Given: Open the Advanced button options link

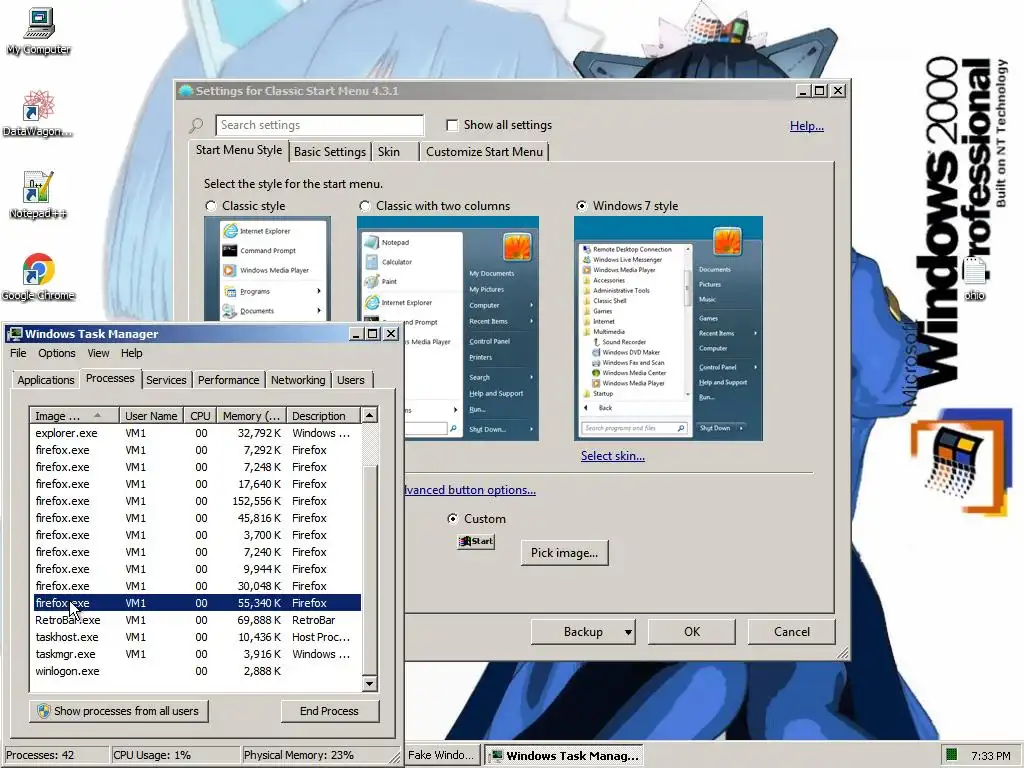Looking at the screenshot, I should click(x=470, y=490).
